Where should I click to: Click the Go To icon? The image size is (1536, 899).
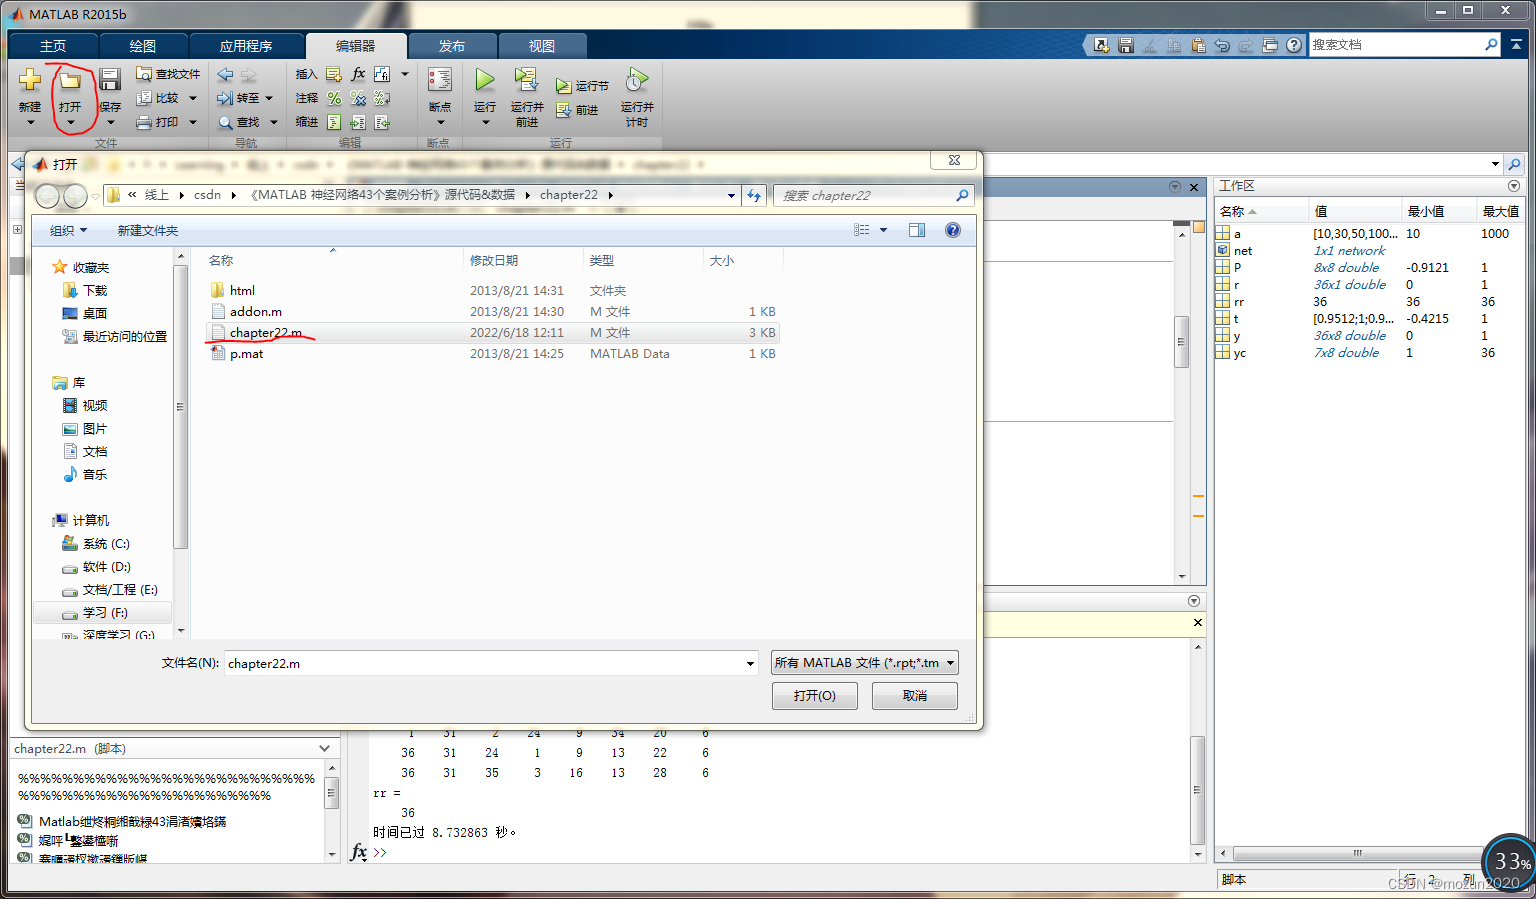point(225,98)
